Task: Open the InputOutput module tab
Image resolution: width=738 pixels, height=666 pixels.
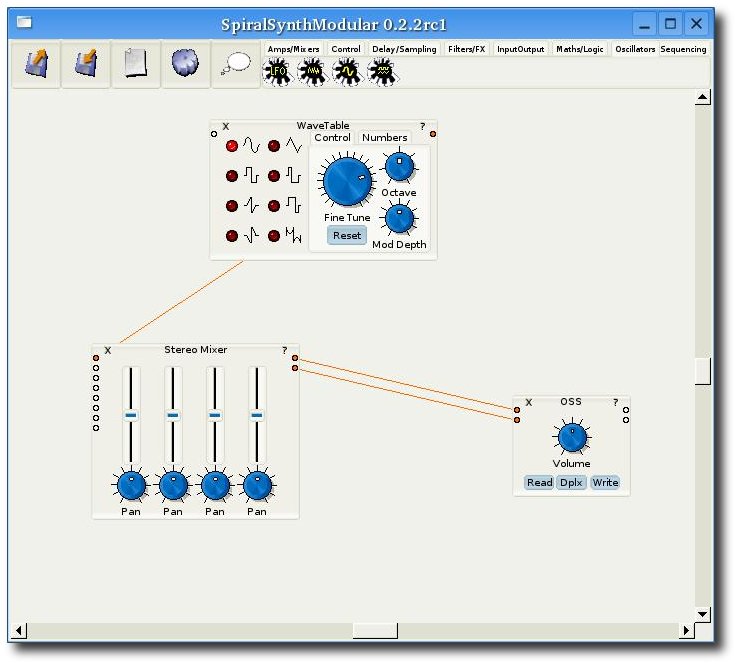Action: [521, 49]
